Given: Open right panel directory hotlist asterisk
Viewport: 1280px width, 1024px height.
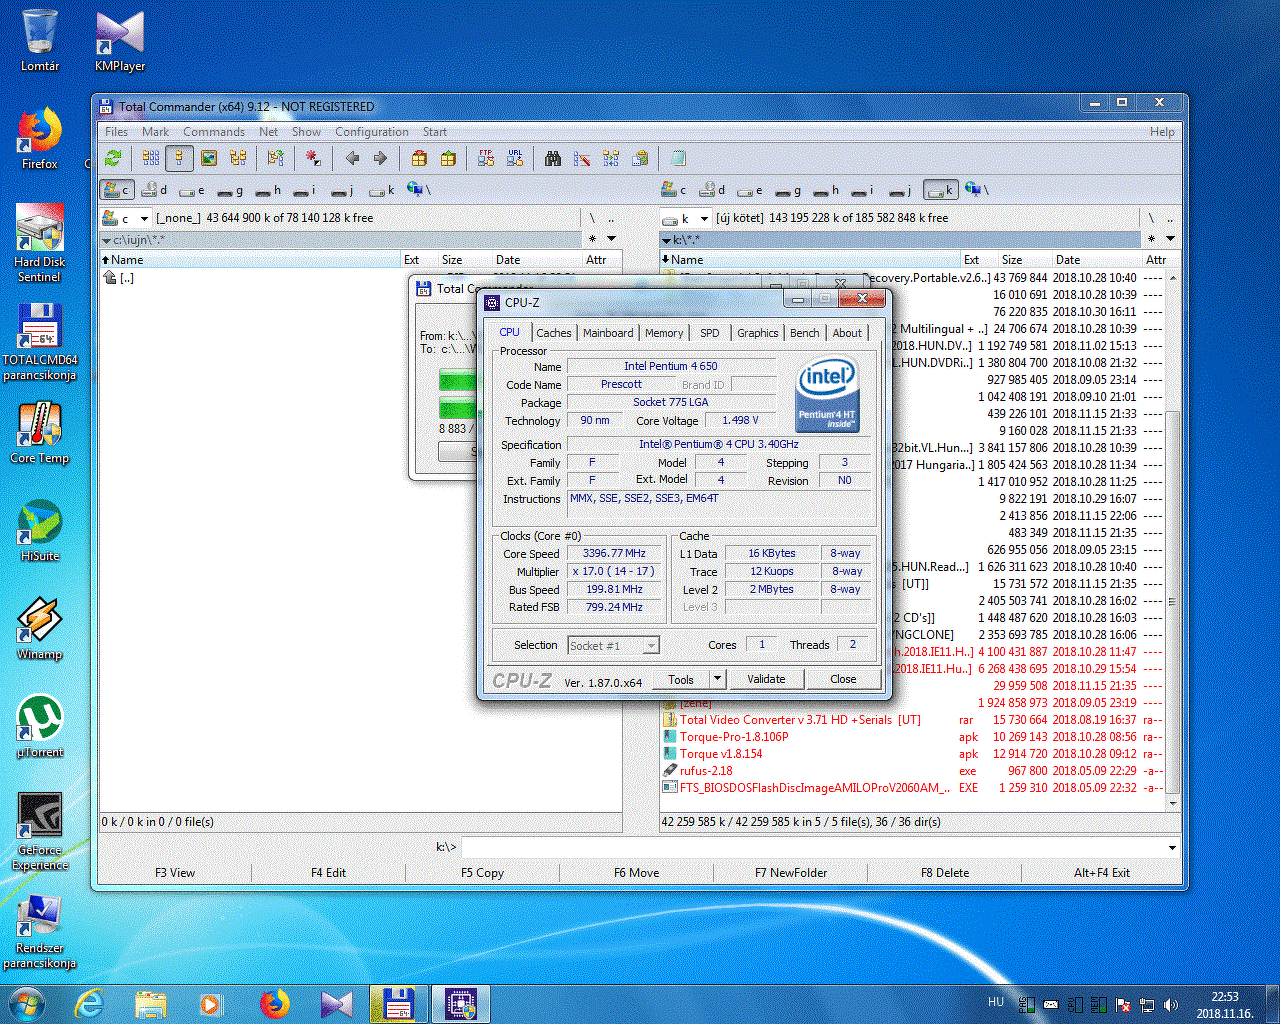Looking at the screenshot, I should (x=1151, y=239).
